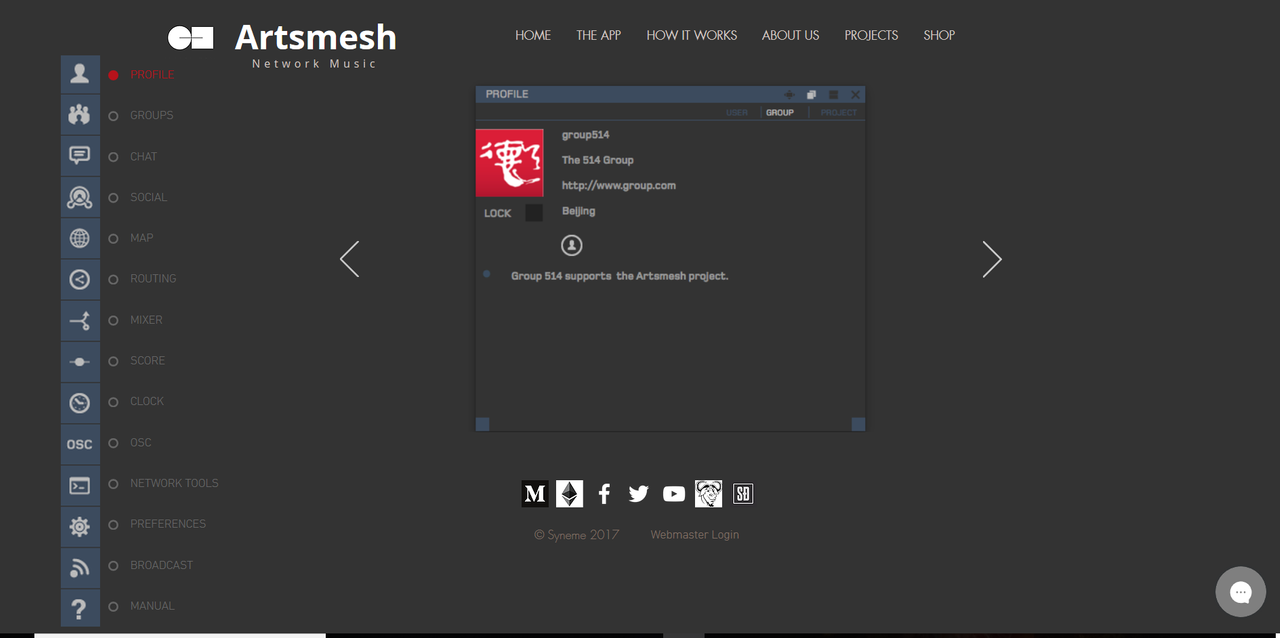Advance to next slide with right arrow
The width and height of the screenshot is (1280, 638).
(x=991, y=259)
